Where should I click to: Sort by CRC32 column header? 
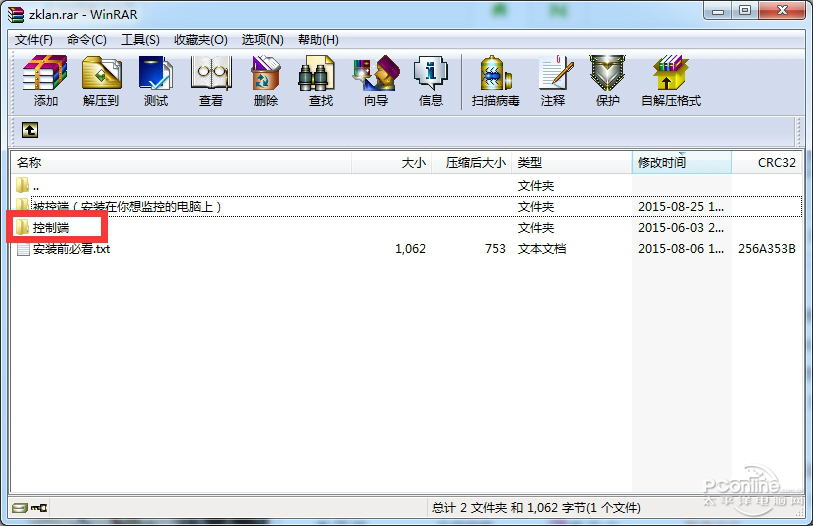click(x=766, y=163)
